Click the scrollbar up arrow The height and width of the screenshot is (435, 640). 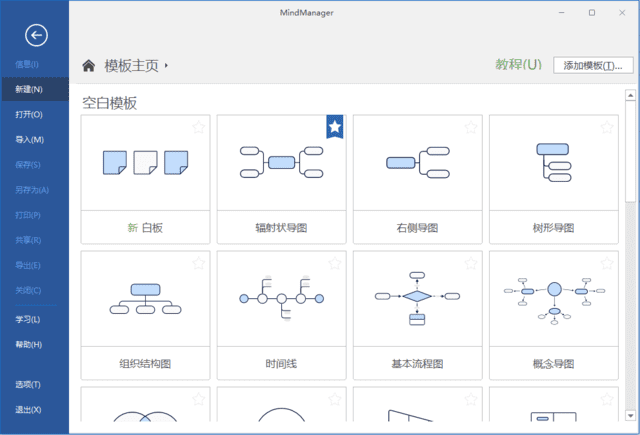click(x=630, y=97)
